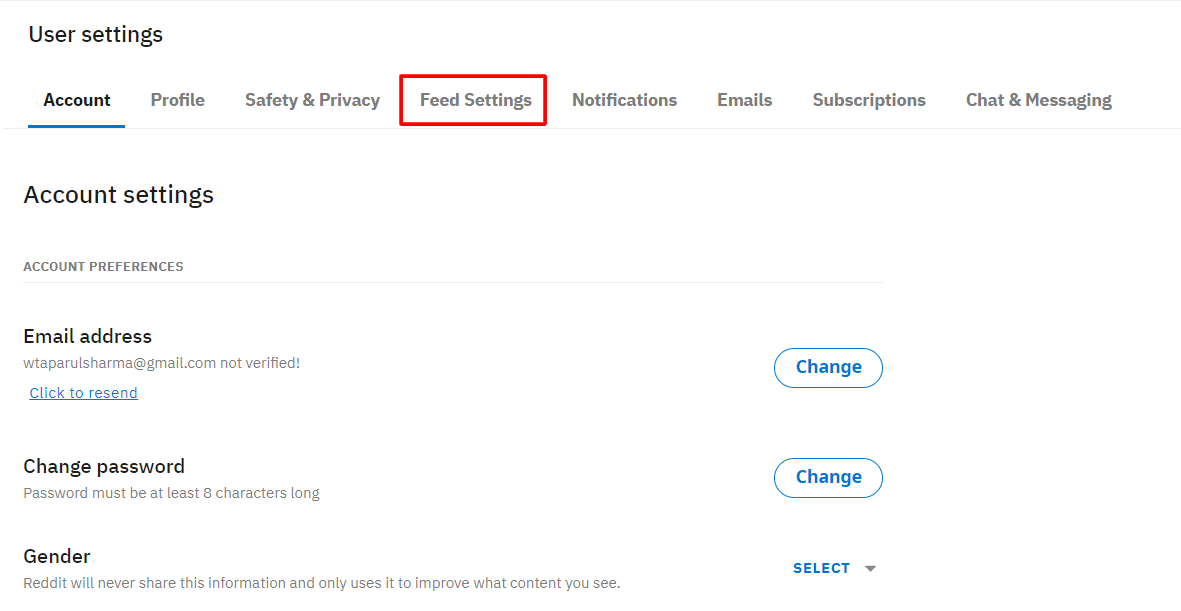This screenshot has height=611, width=1181.
Task: Open the Subscriptions tab
Action: click(x=869, y=100)
